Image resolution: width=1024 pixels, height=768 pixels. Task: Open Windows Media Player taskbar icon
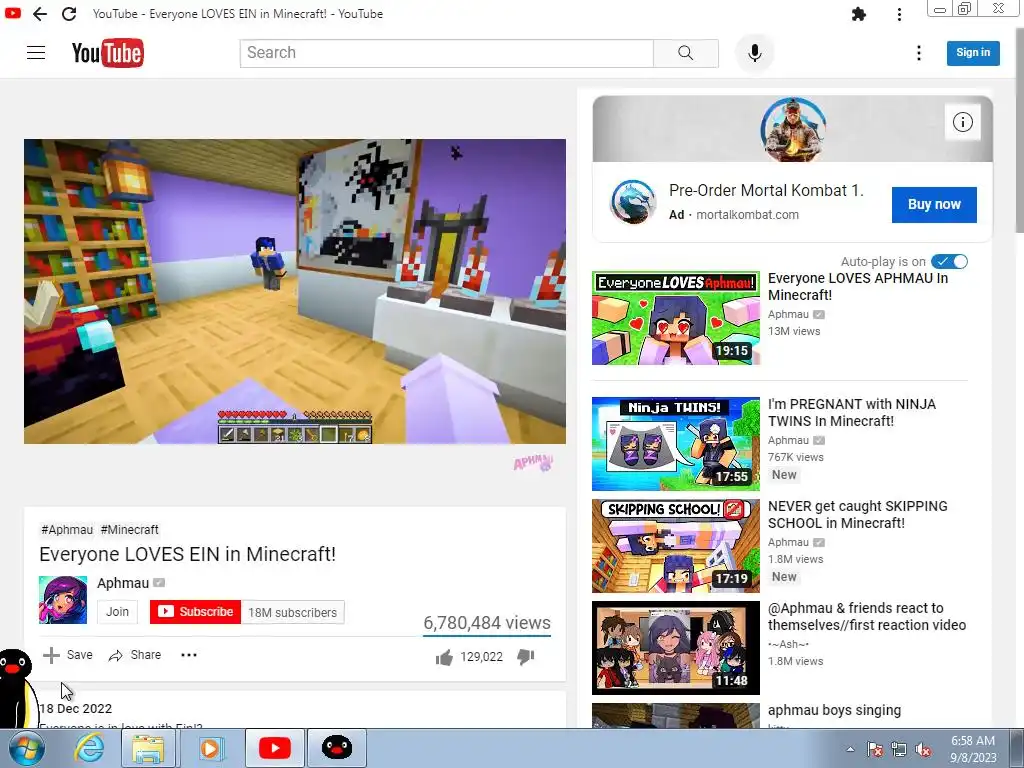tap(210, 748)
